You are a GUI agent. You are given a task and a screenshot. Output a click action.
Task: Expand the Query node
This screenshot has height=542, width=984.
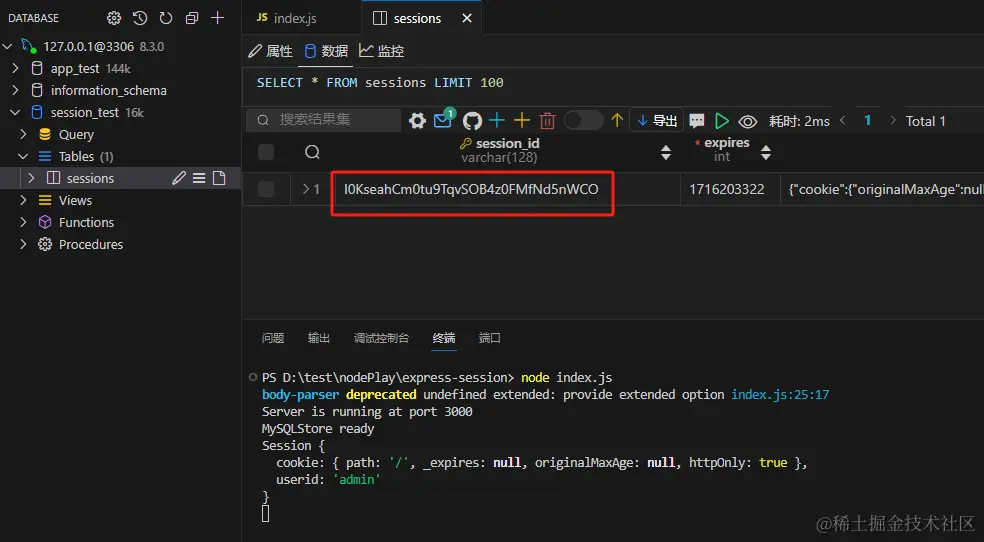[x=23, y=134]
